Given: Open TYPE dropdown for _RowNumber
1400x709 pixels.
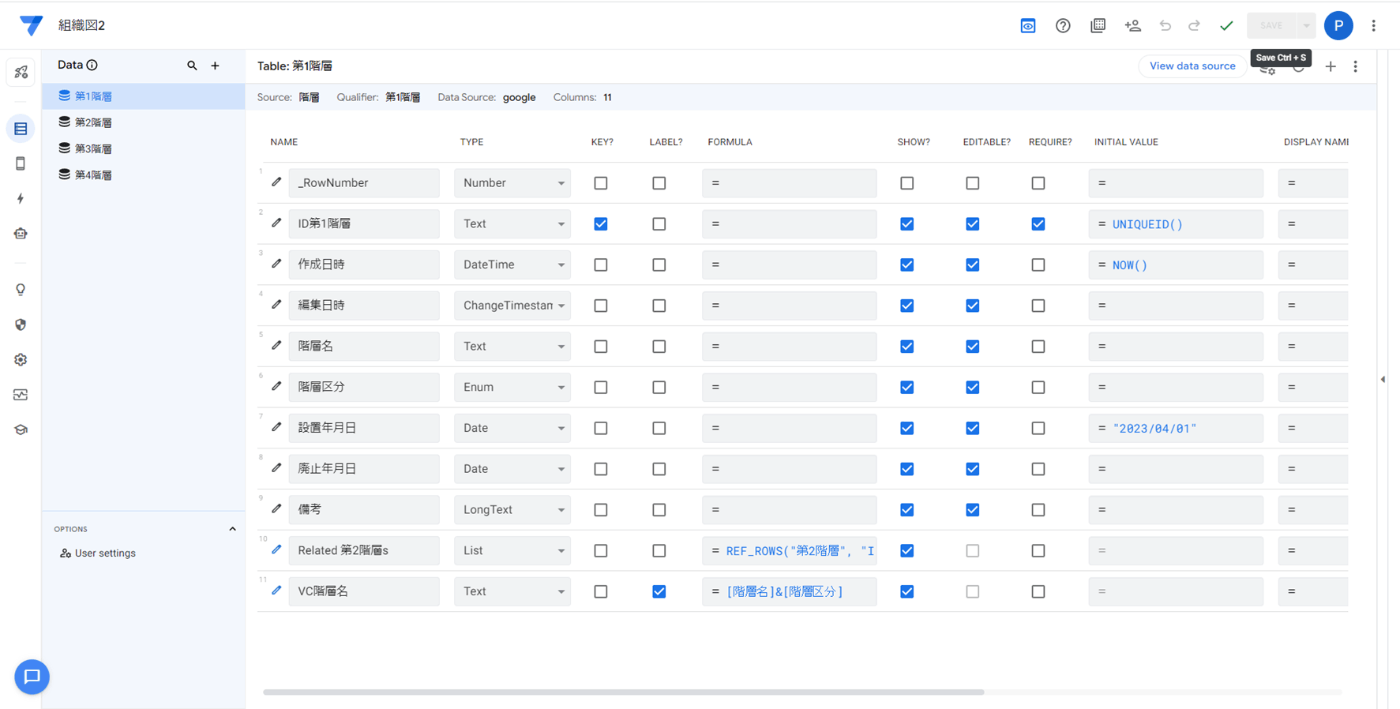Looking at the screenshot, I should pyautogui.click(x=512, y=183).
